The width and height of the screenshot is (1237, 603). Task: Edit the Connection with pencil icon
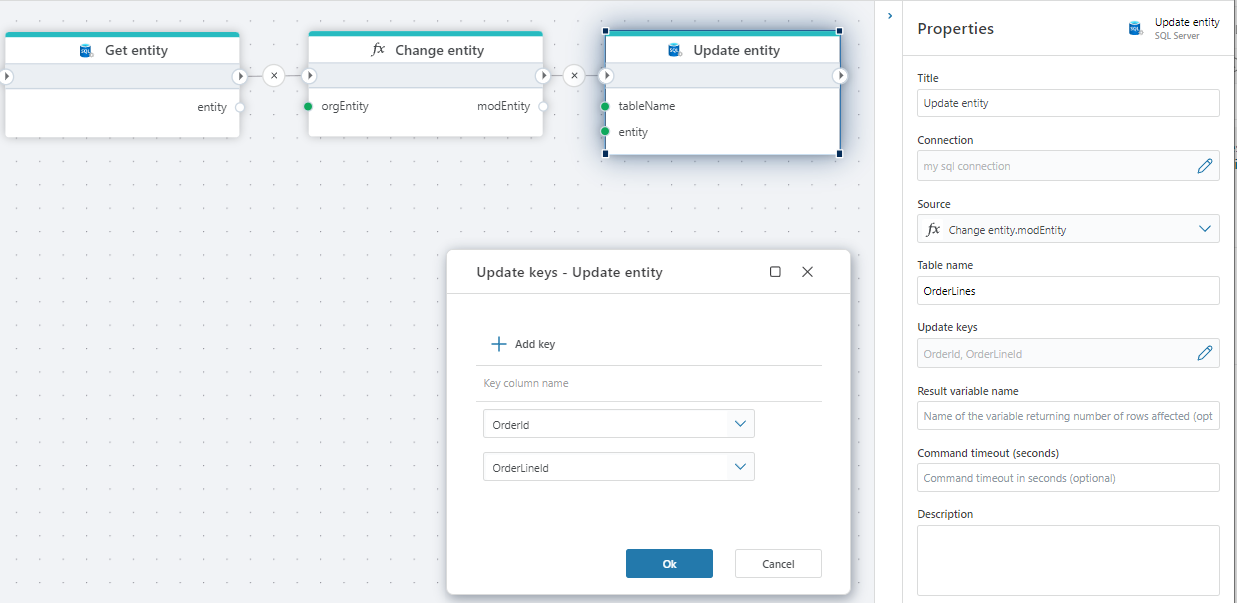1204,166
